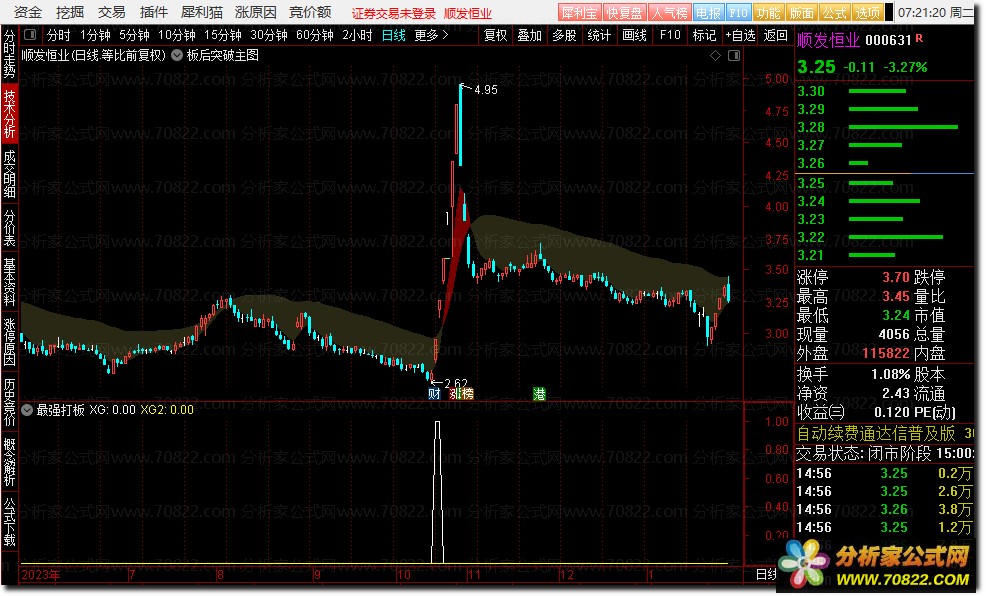Click the 标记 toolbar item
Viewport: 986px width, 596px height.
[x=704, y=35]
